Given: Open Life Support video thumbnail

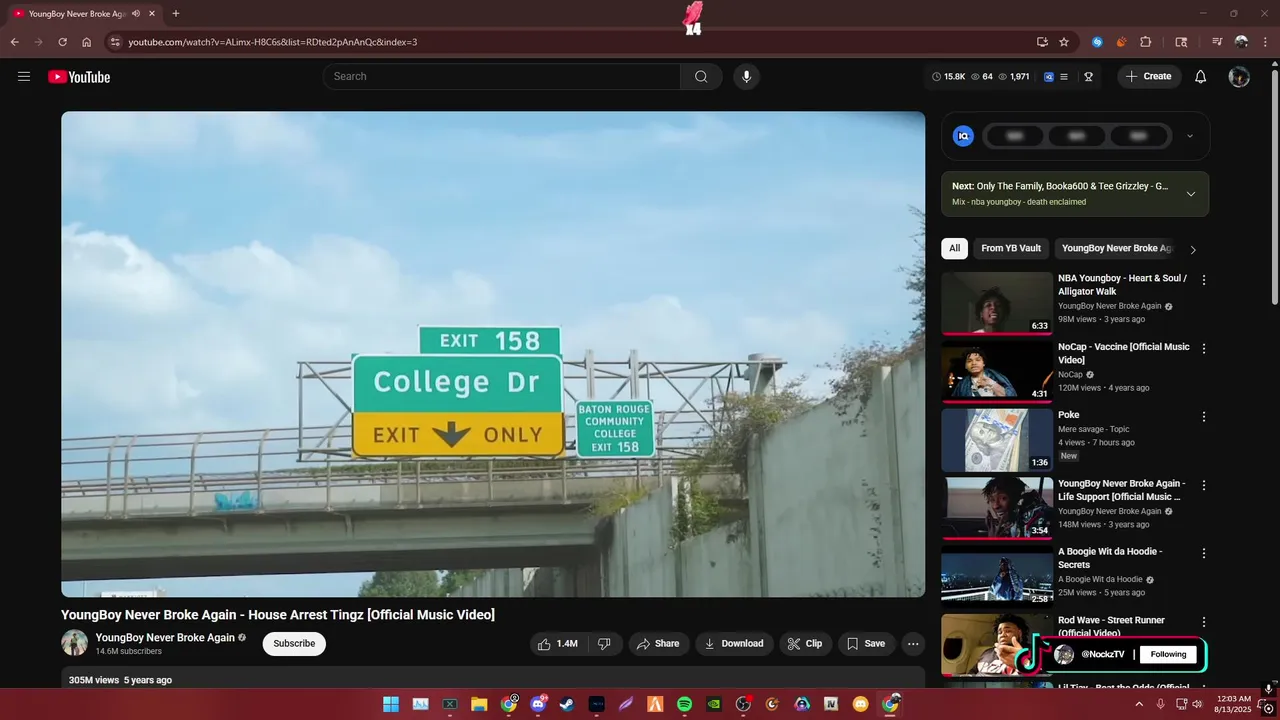Looking at the screenshot, I should (997, 508).
